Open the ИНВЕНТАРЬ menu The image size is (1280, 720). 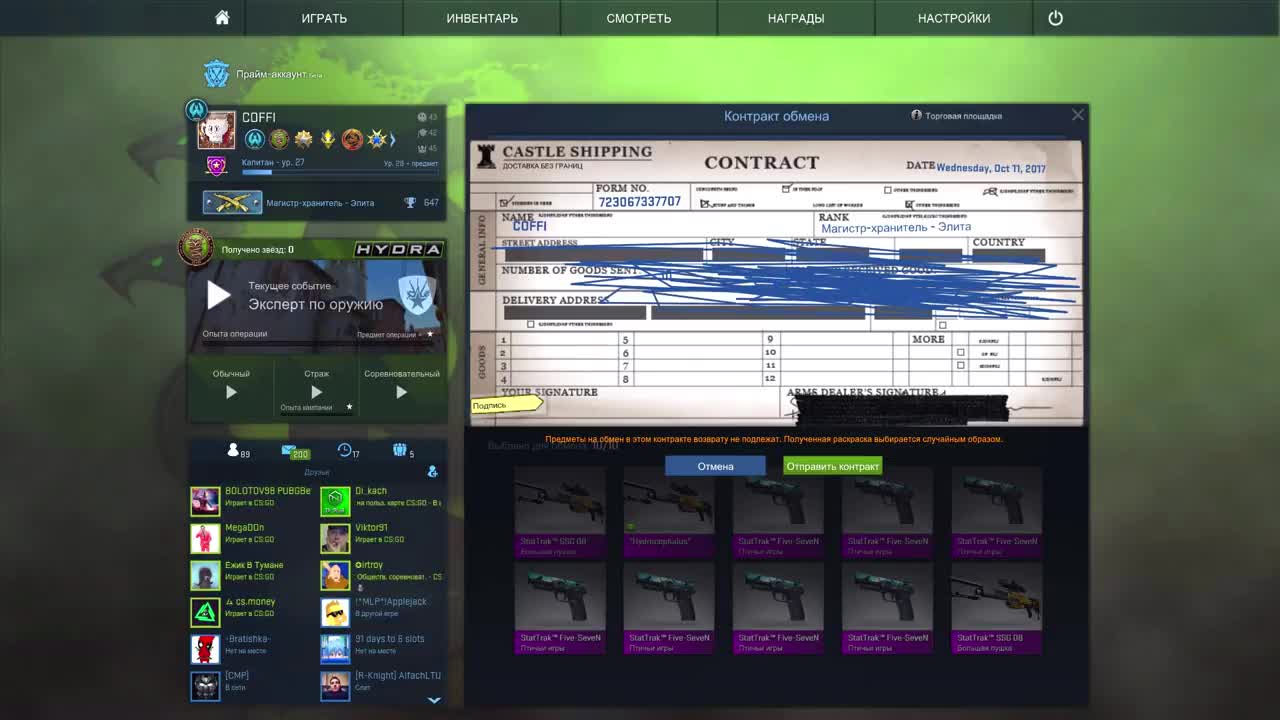click(x=482, y=18)
